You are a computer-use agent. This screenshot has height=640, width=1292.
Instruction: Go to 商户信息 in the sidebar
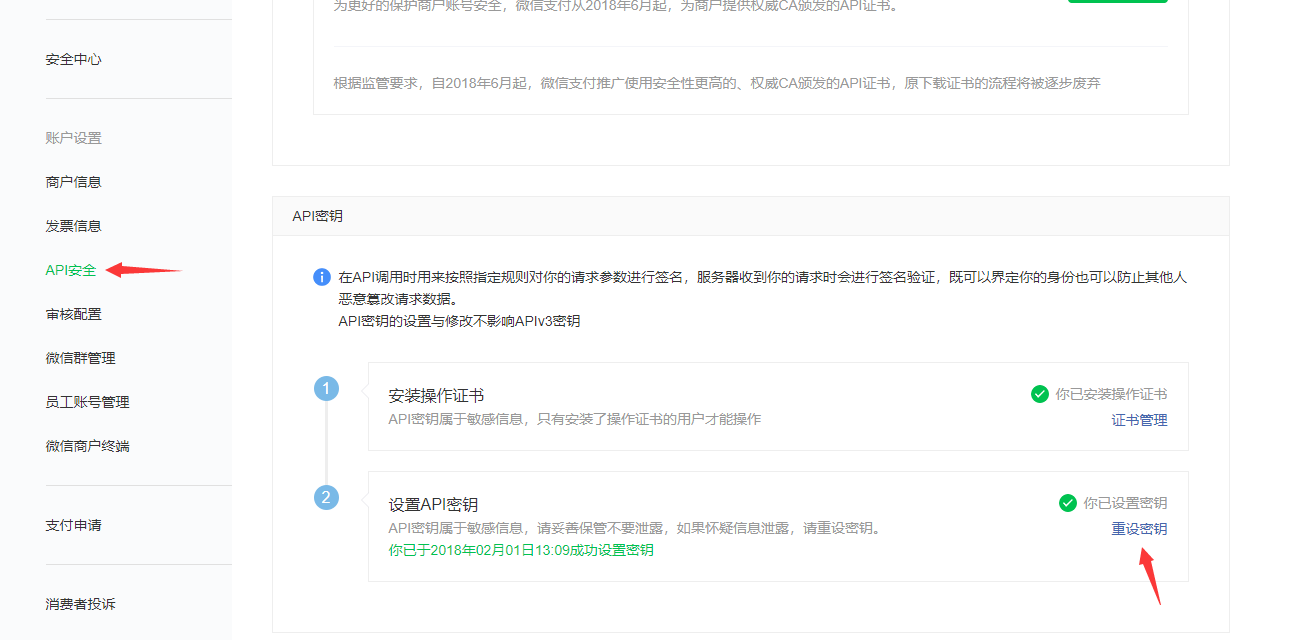click(73, 182)
